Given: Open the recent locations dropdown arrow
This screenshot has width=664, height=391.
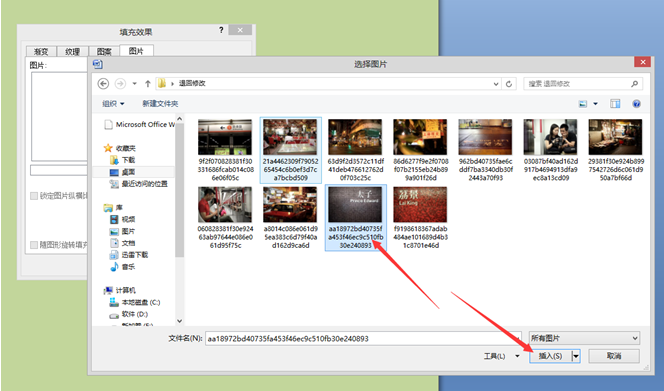Looking at the screenshot, I should click(x=134, y=83).
